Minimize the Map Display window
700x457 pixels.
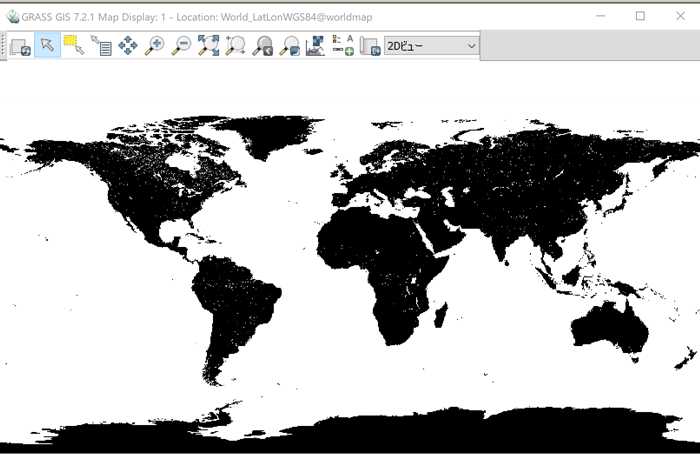coord(601,16)
